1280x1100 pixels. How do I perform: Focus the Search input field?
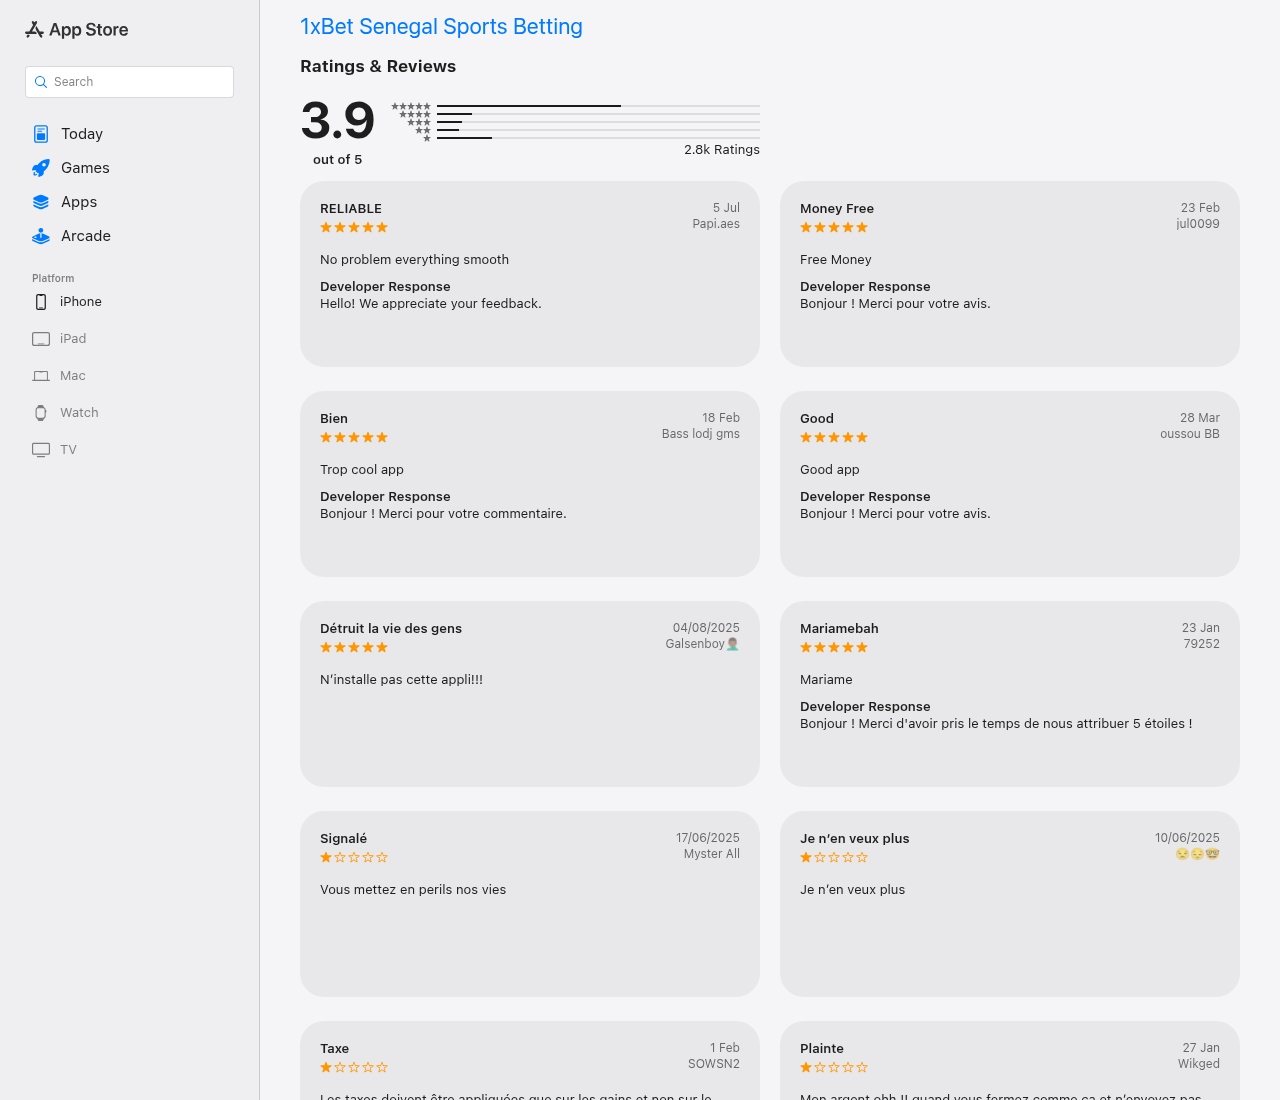(x=129, y=82)
